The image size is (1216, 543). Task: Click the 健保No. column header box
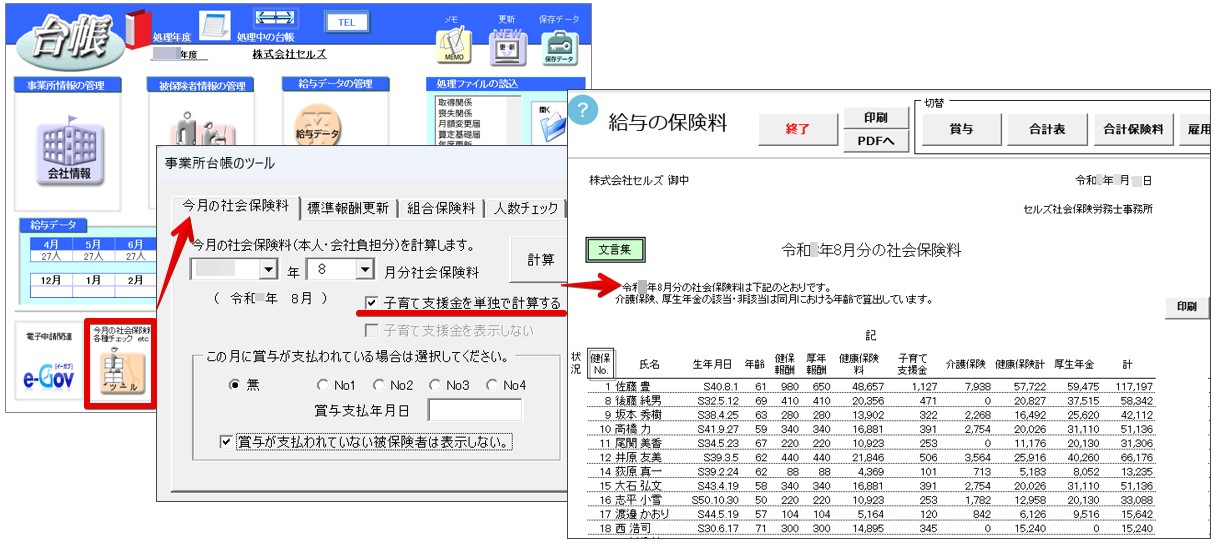(601, 364)
